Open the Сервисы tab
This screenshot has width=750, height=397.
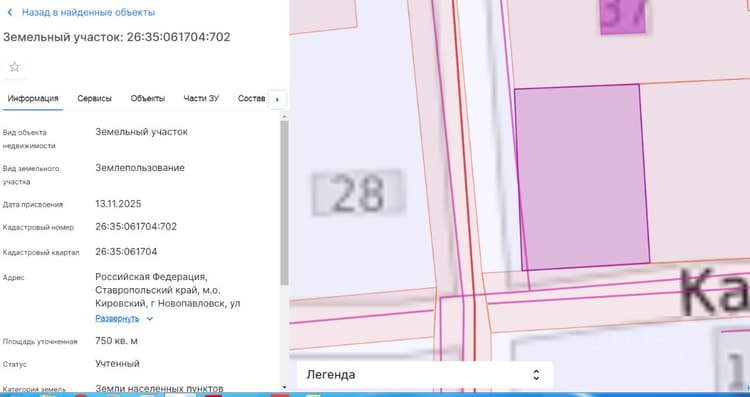coord(95,99)
